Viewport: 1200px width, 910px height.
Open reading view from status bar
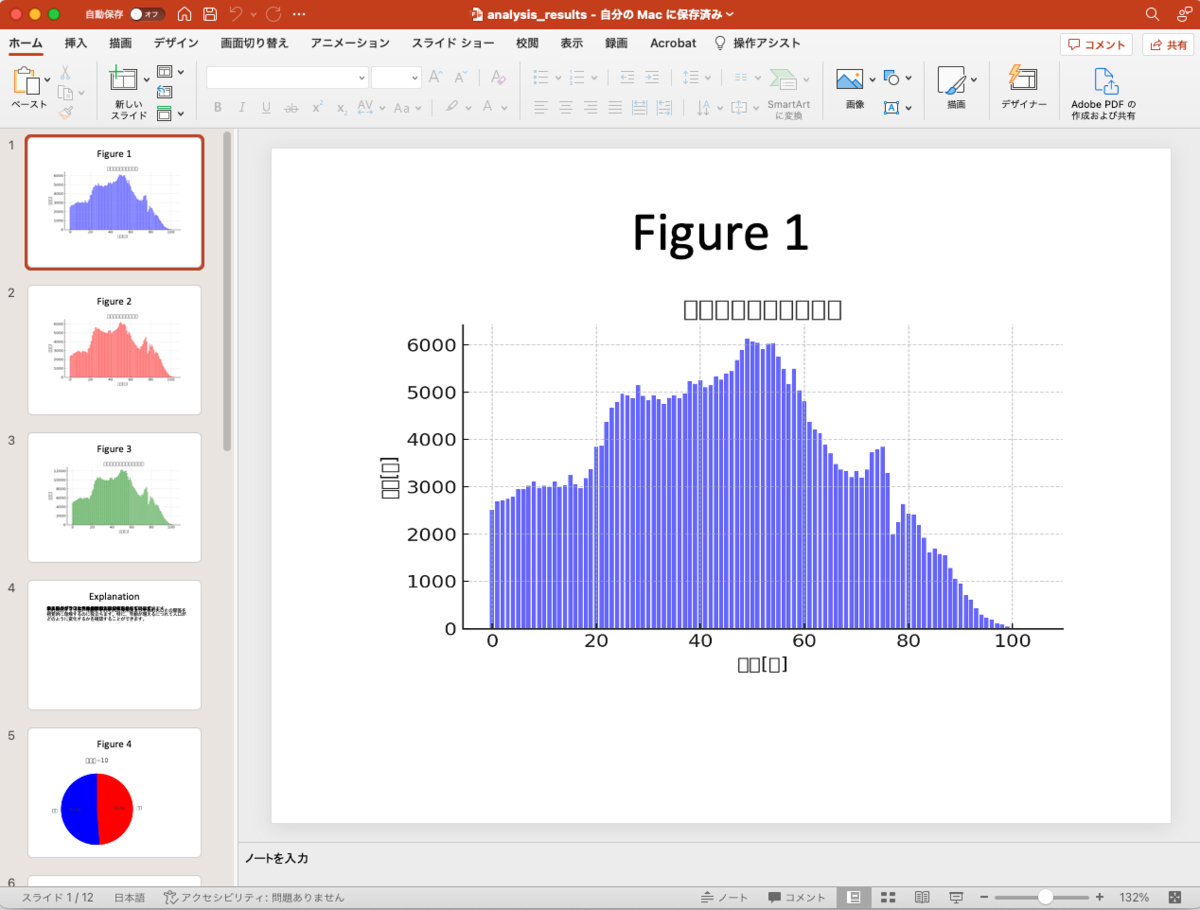pos(922,897)
